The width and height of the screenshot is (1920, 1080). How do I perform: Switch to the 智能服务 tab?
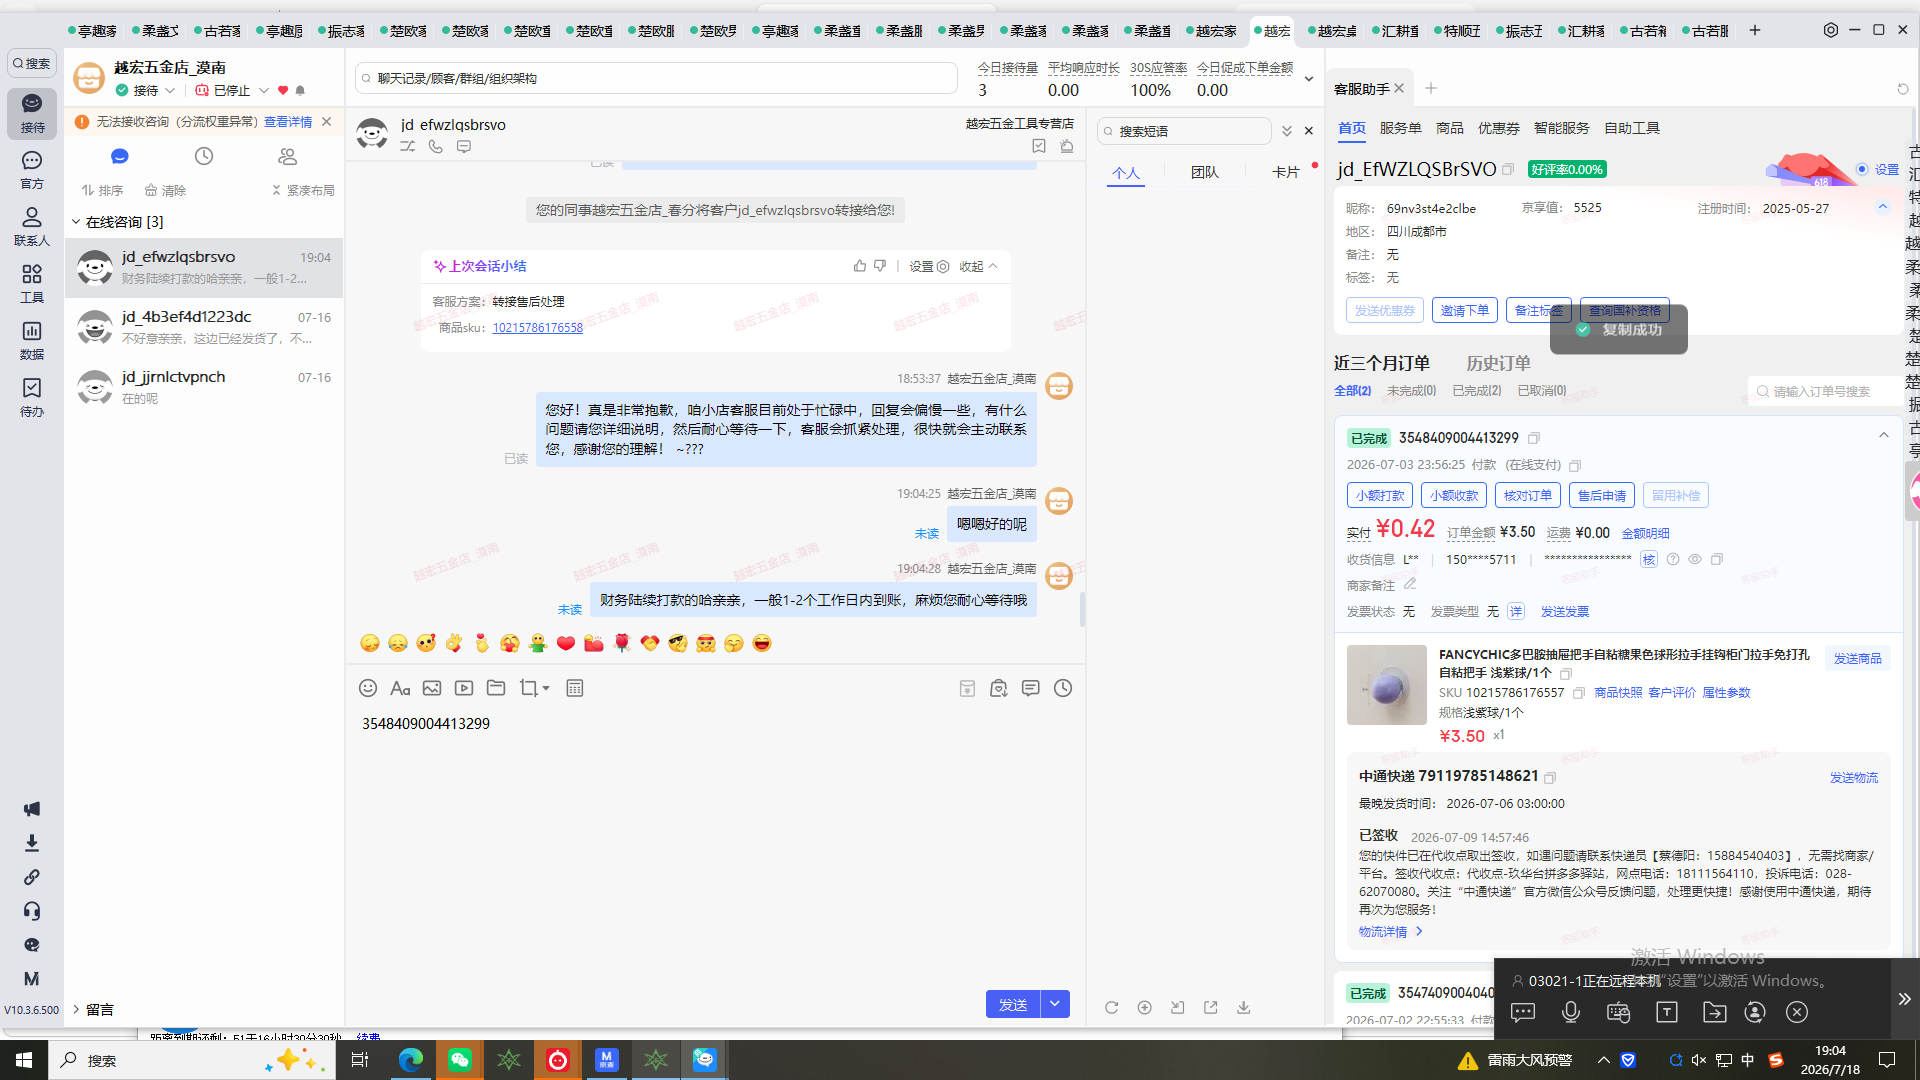(1561, 128)
